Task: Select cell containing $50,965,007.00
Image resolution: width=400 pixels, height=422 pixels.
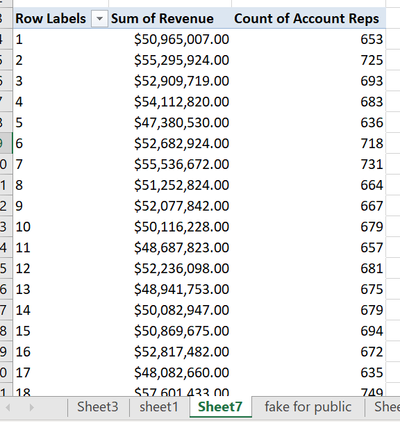Action: click(x=170, y=39)
